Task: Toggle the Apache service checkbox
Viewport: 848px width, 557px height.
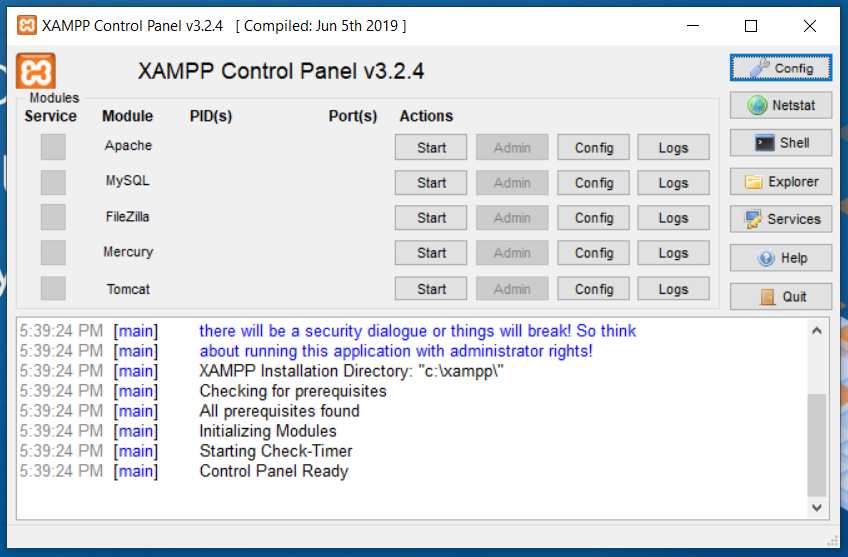Action: [53, 147]
